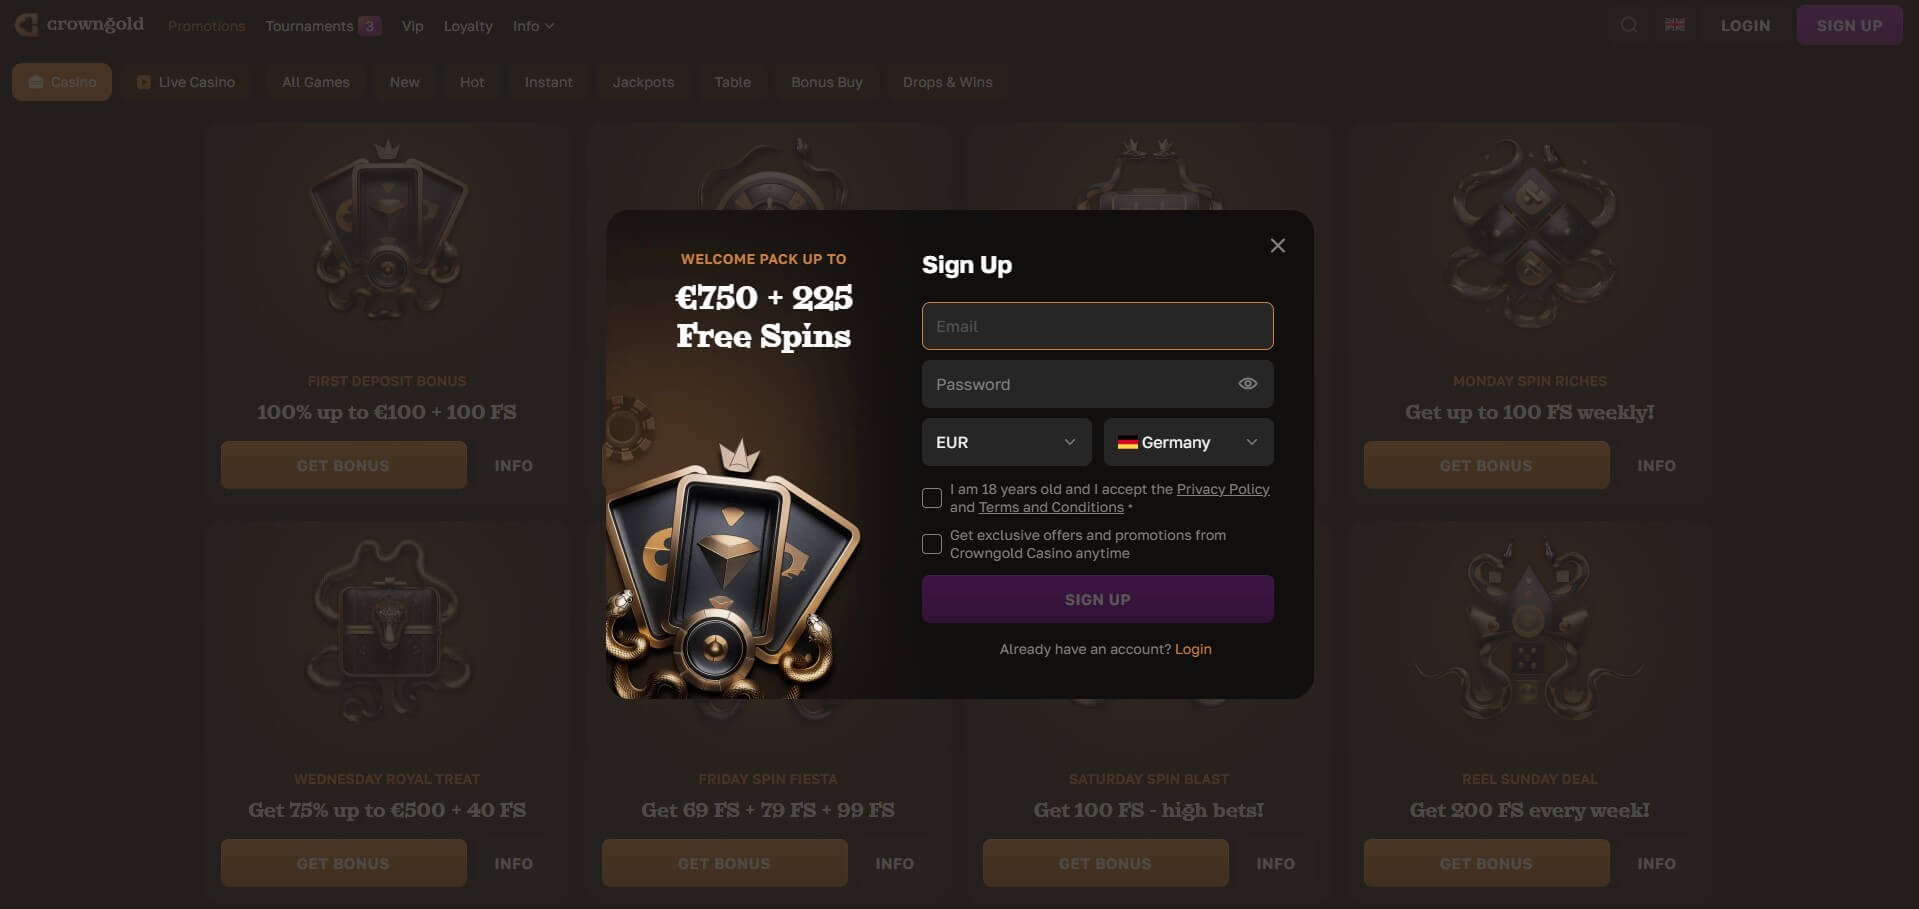Viewport: 1919px width, 909px height.
Task: Expand the Germany country dropdown
Action: pyautogui.click(x=1188, y=442)
